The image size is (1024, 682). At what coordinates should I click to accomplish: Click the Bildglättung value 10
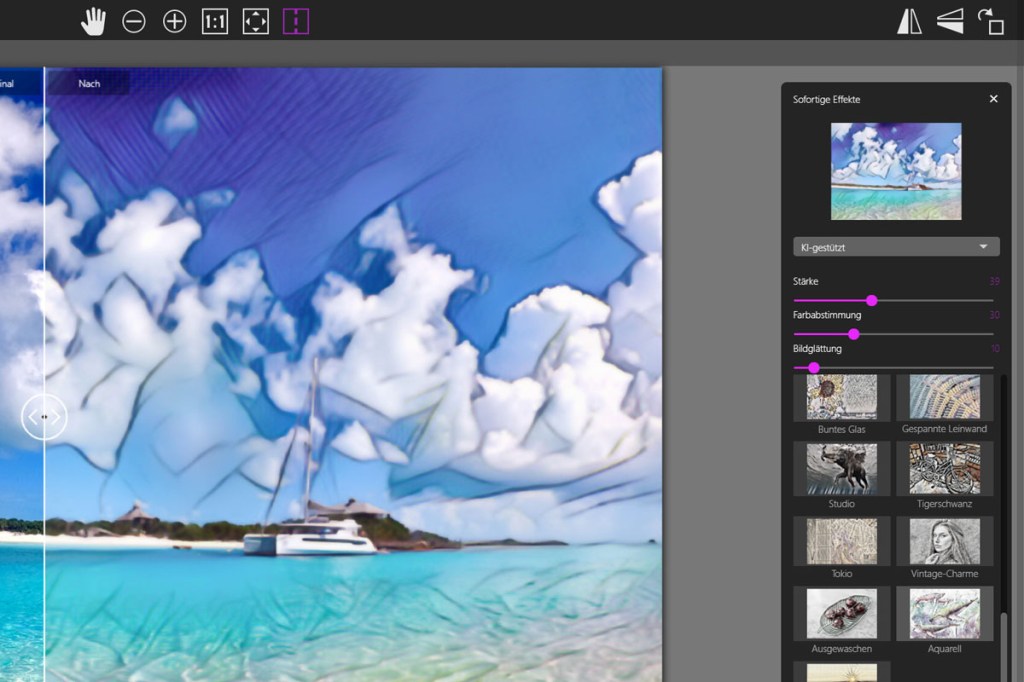[995, 348]
